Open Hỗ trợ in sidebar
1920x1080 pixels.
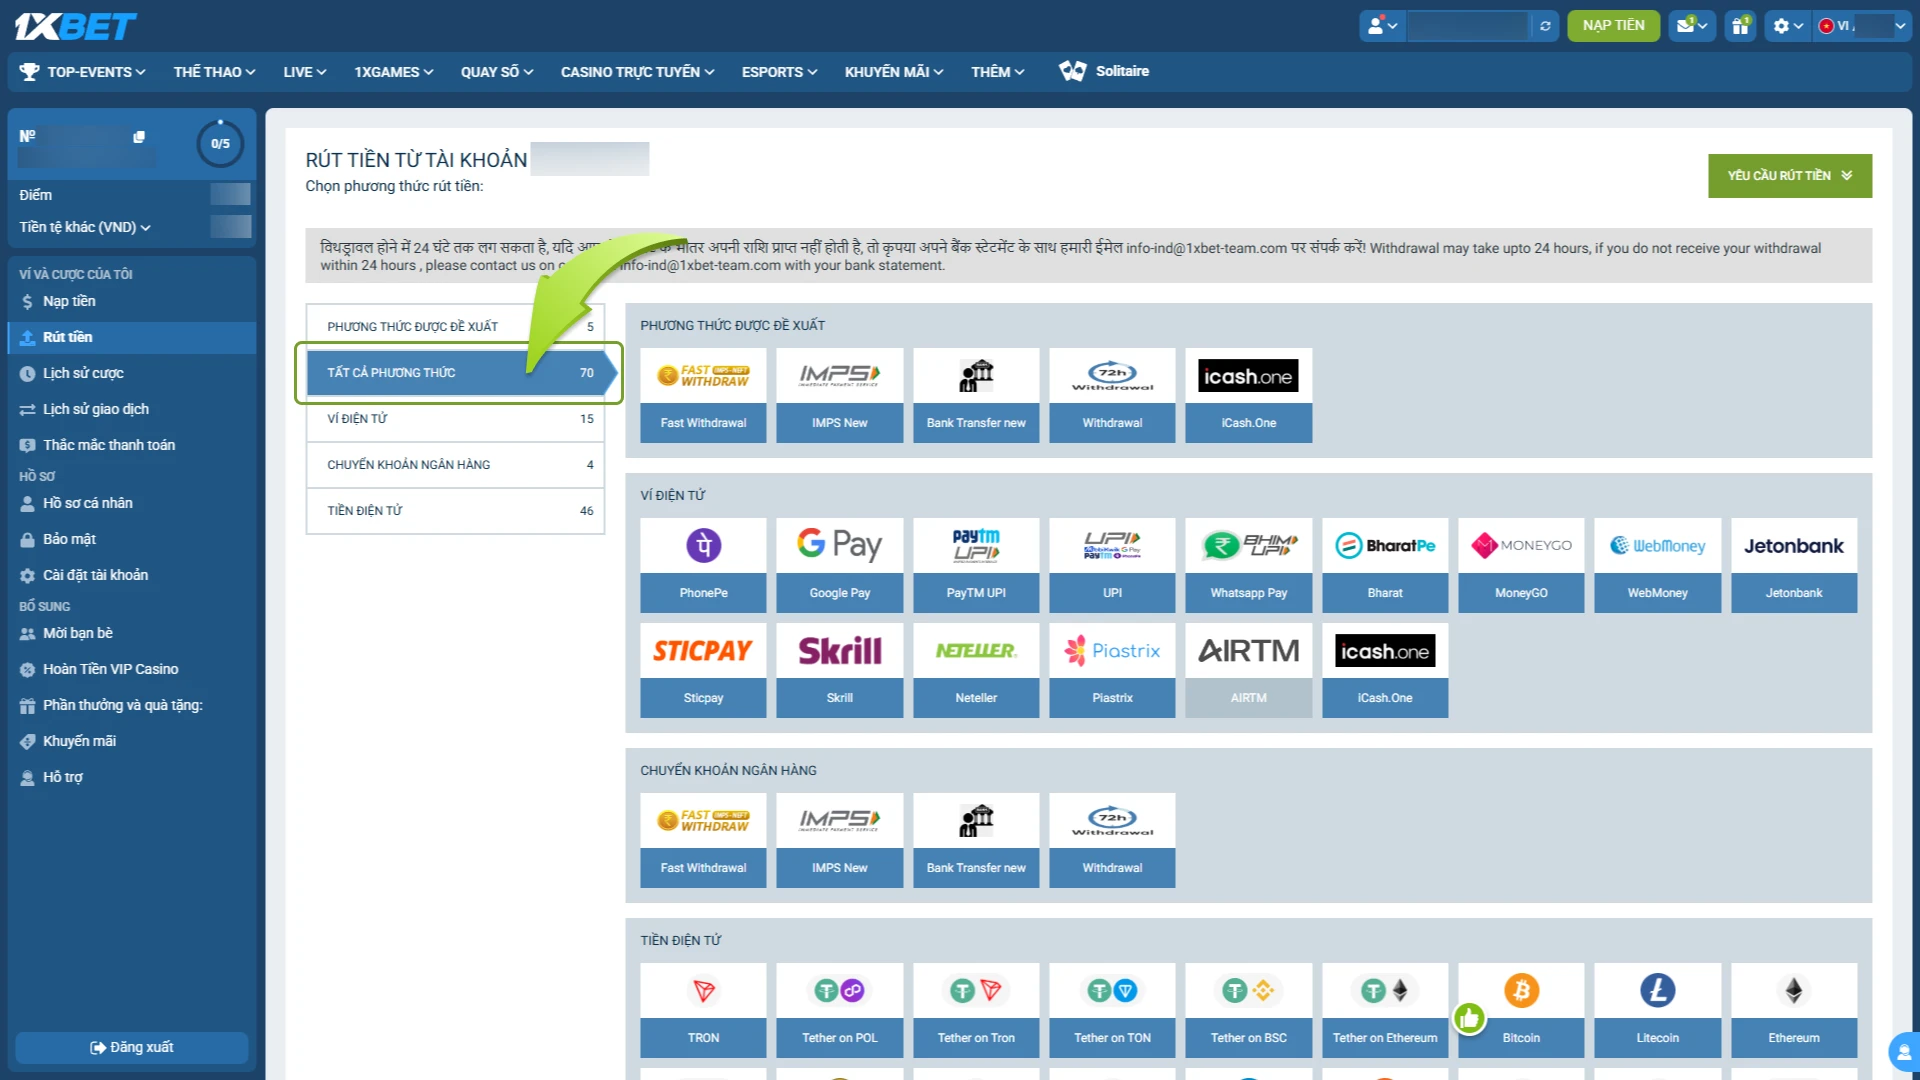[132, 777]
